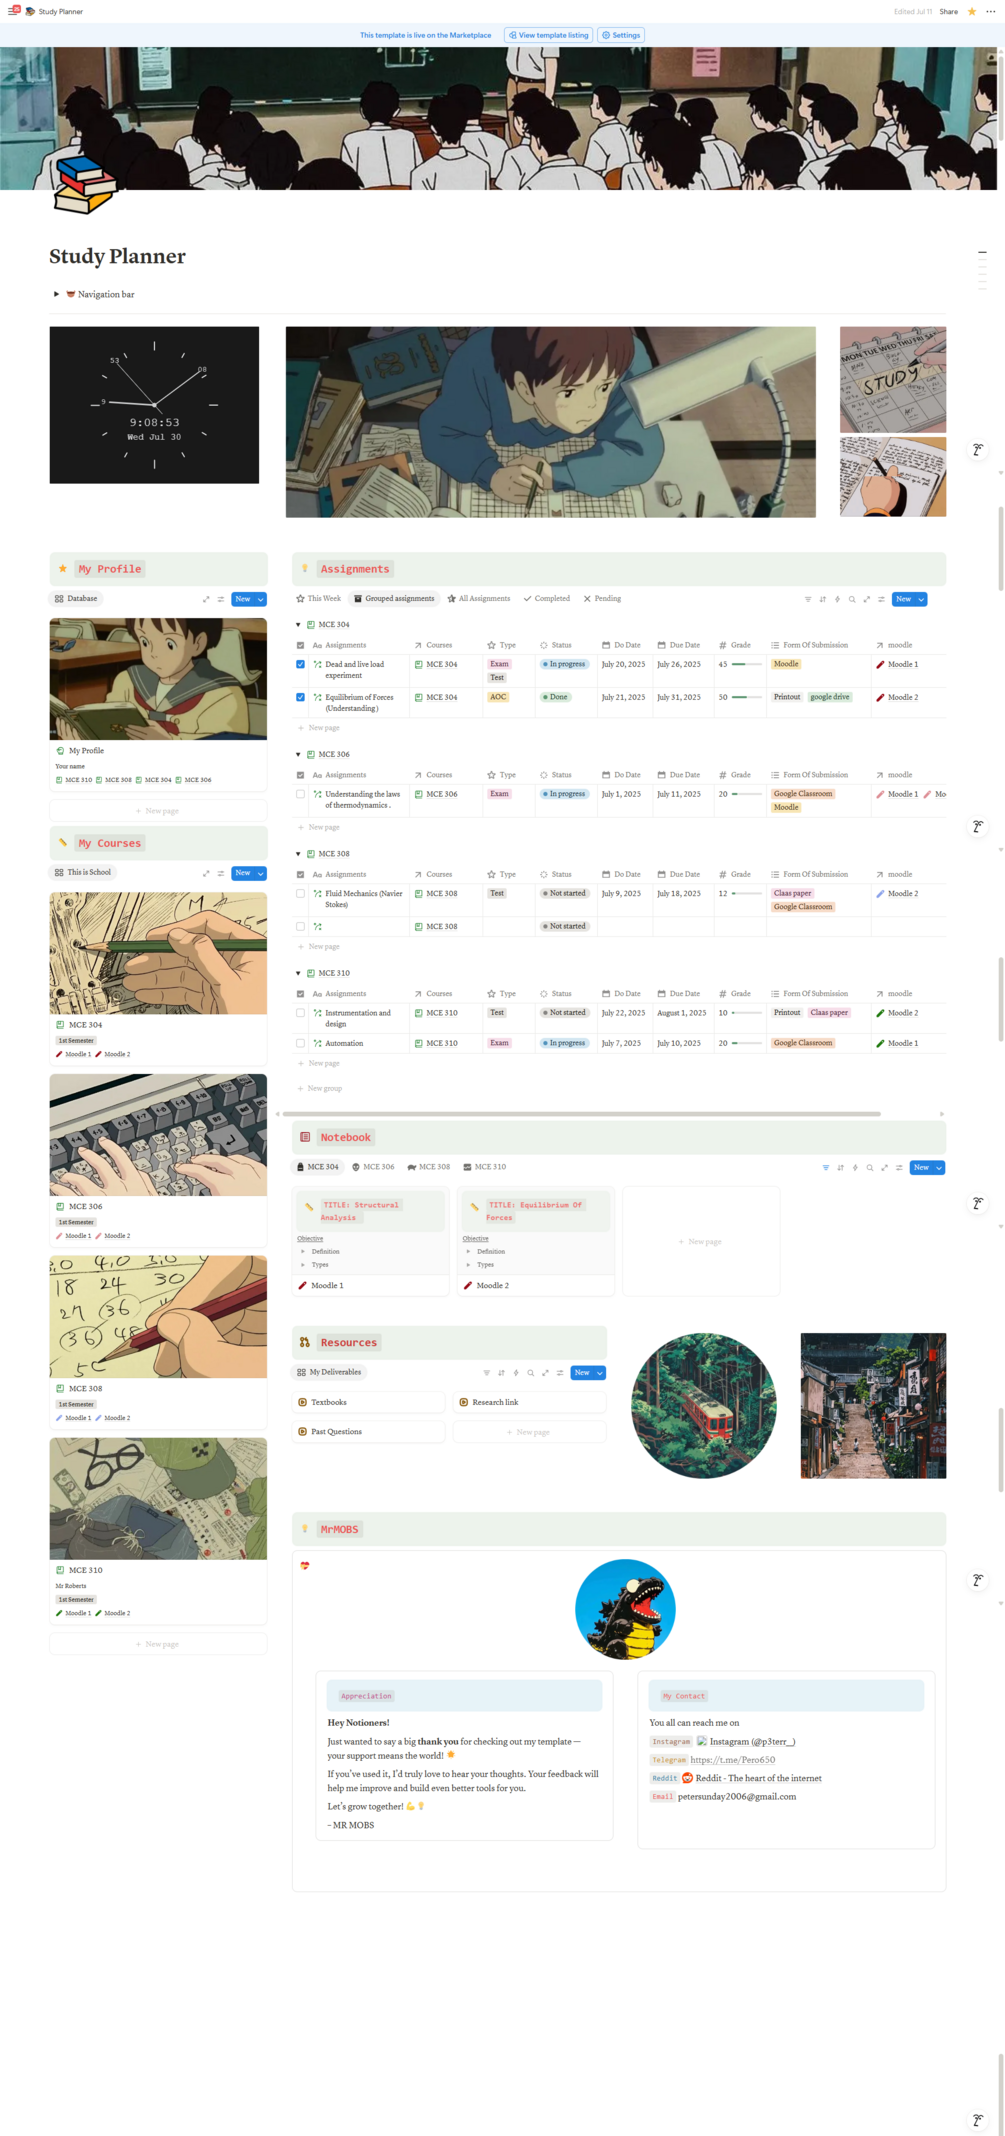Image resolution: width=1005 pixels, height=2136 pixels.
Task: Open the Past Questions page
Action: (369, 1432)
